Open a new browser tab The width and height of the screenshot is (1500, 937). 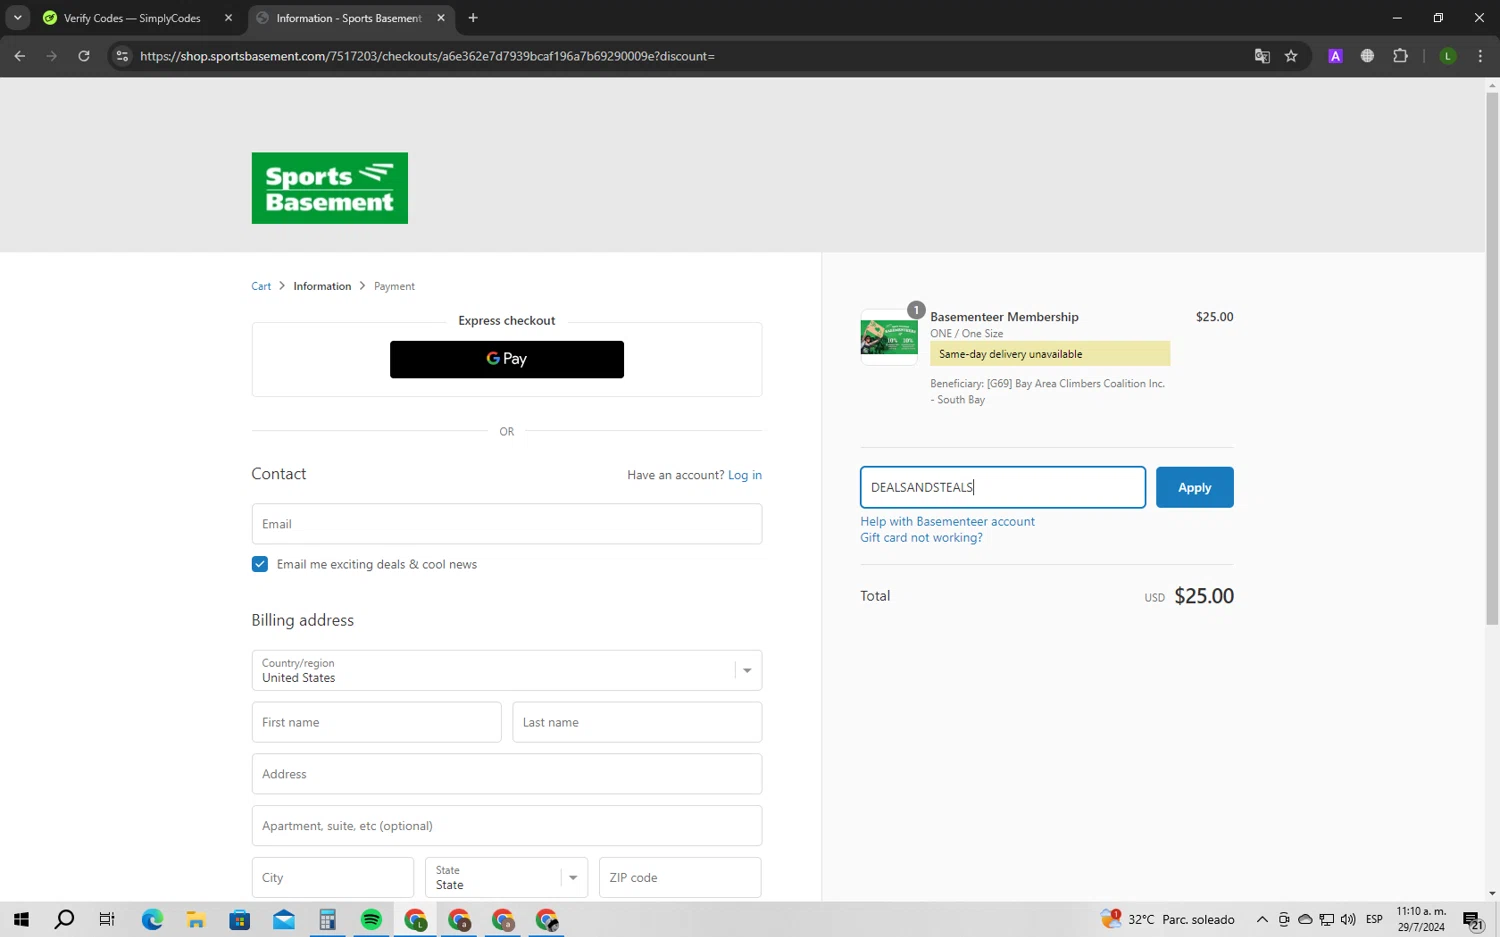pyautogui.click(x=473, y=18)
